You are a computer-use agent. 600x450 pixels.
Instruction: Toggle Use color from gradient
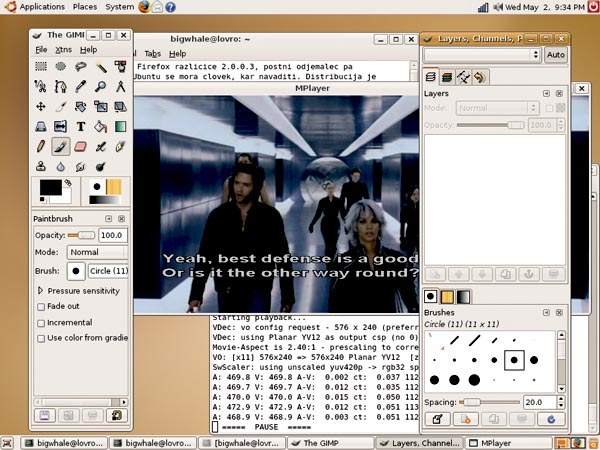pos(41,339)
